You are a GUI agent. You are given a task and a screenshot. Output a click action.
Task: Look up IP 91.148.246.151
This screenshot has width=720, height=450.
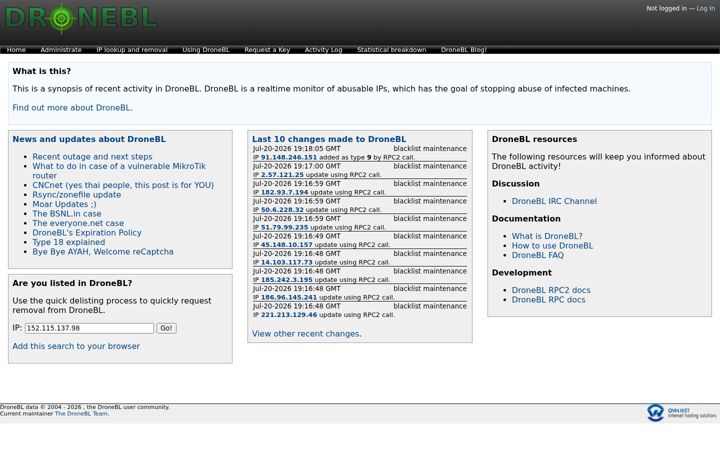coord(289,158)
